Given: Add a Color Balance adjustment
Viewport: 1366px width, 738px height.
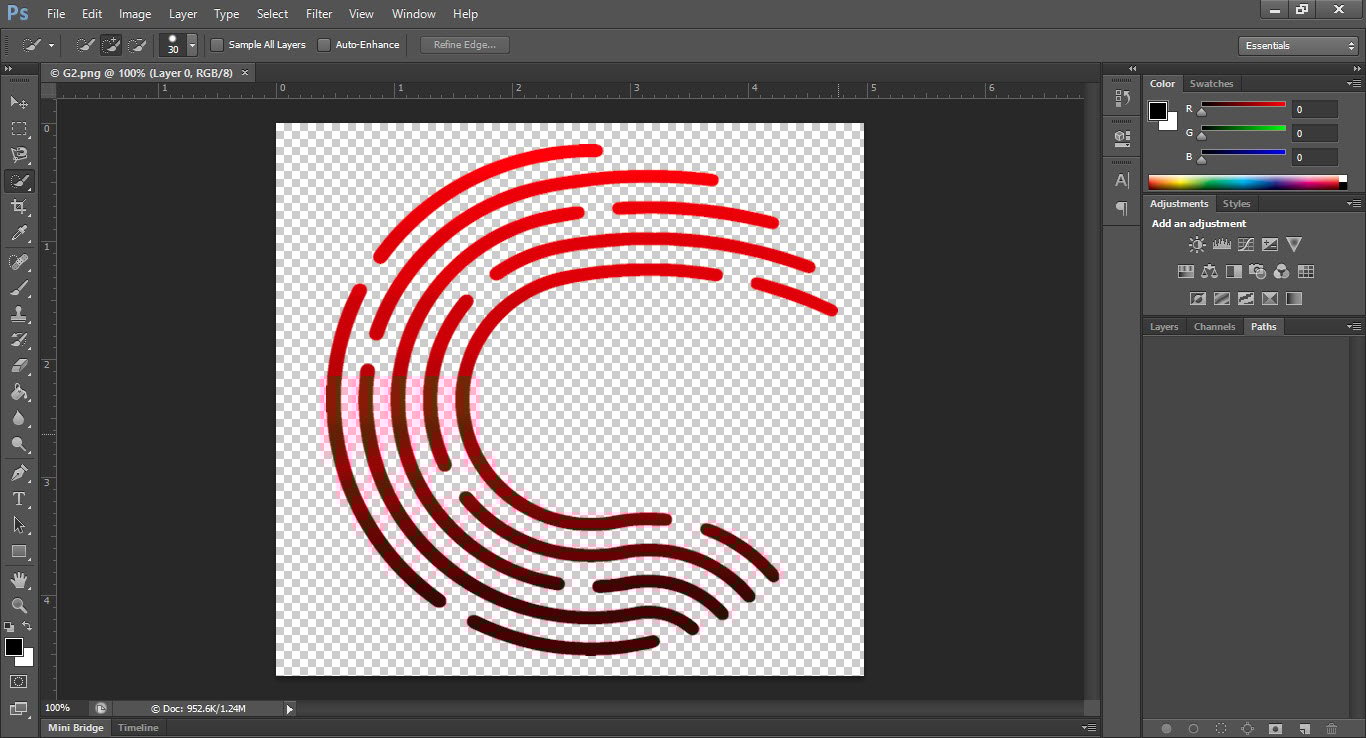Looking at the screenshot, I should [1210, 271].
